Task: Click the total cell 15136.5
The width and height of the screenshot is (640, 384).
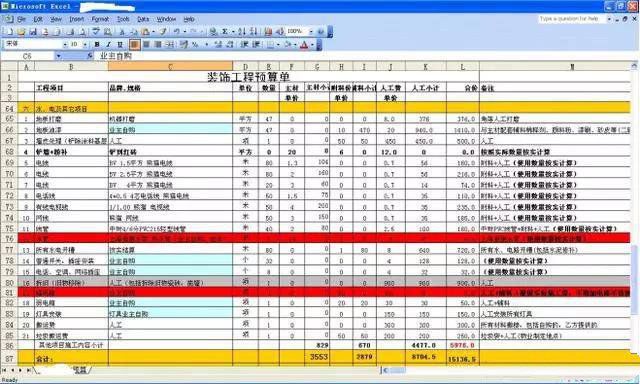Action: coord(462,359)
